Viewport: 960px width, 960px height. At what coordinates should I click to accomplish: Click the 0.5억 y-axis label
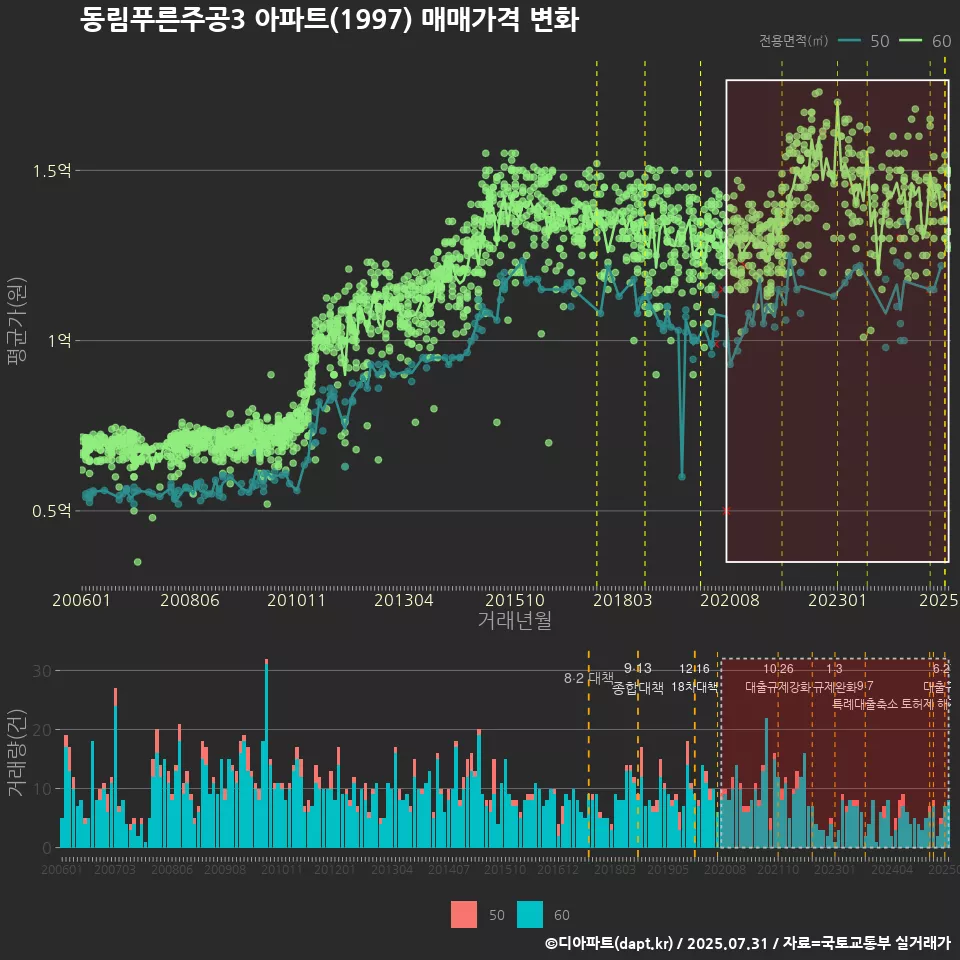coord(52,511)
